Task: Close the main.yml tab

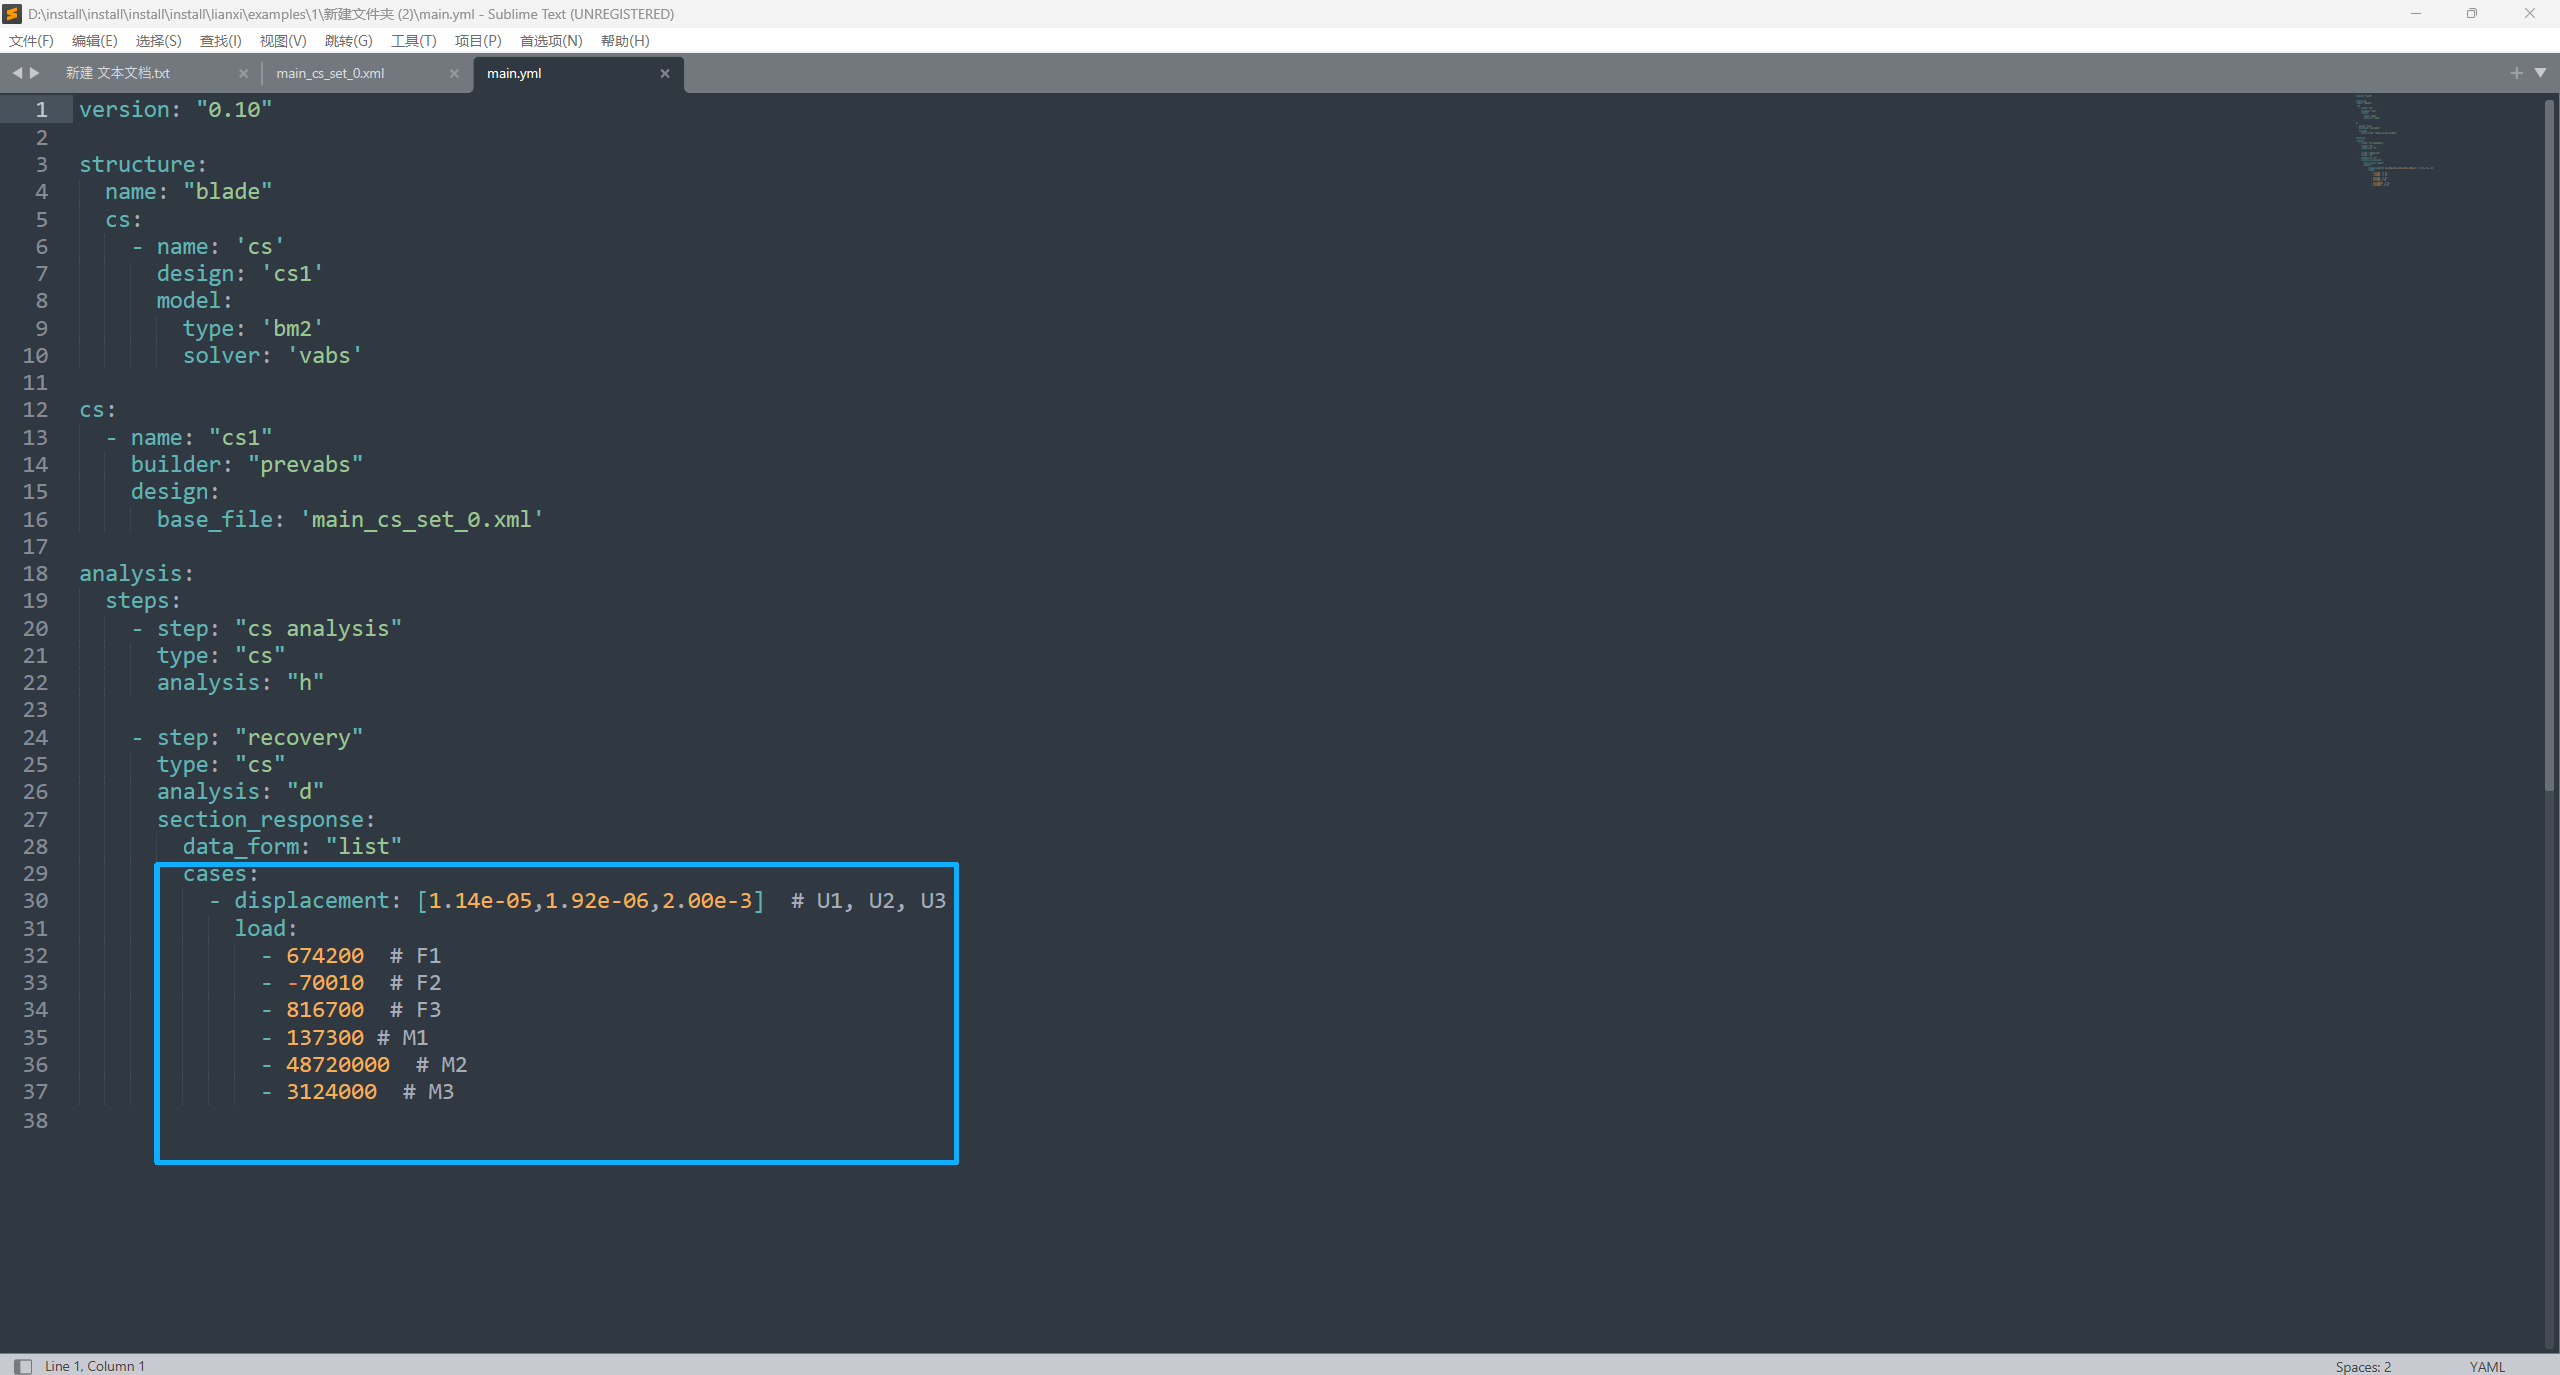Action: click(665, 73)
